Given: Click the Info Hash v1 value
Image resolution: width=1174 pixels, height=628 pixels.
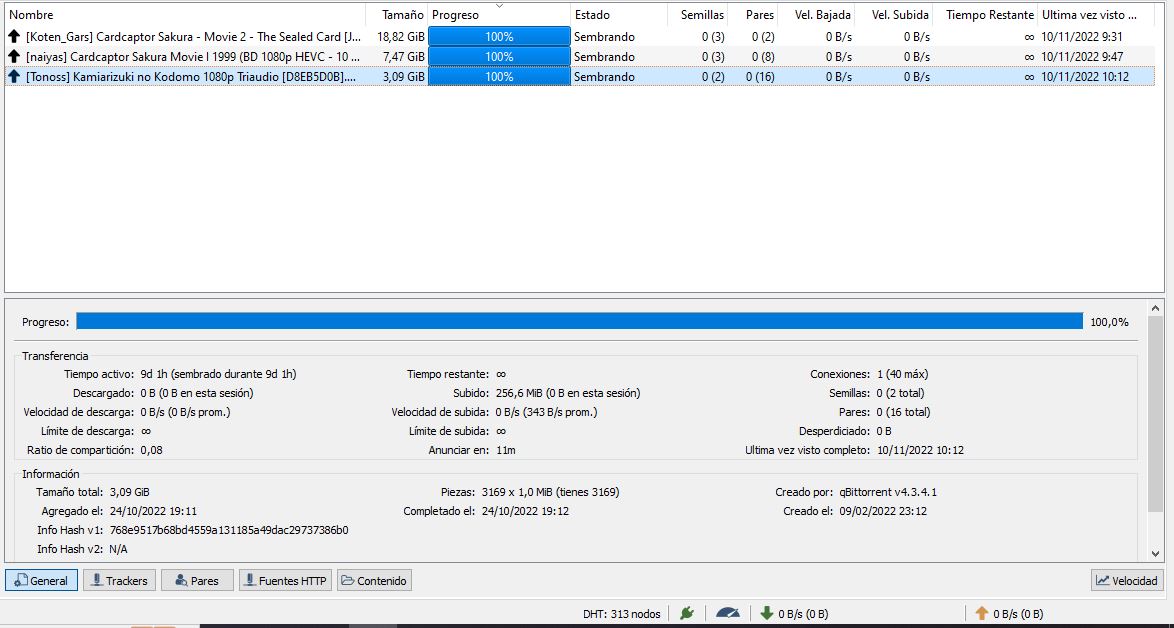Looking at the screenshot, I should pyautogui.click(x=229, y=530).
